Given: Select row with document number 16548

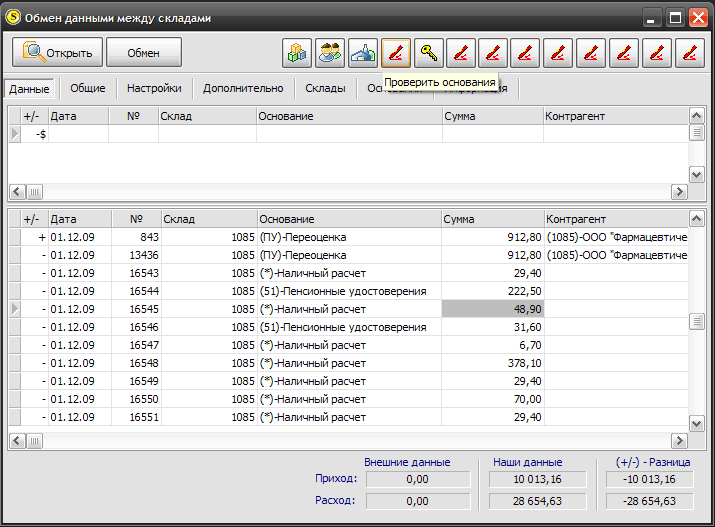Looking at the screenshot, I should click(348, 363).
